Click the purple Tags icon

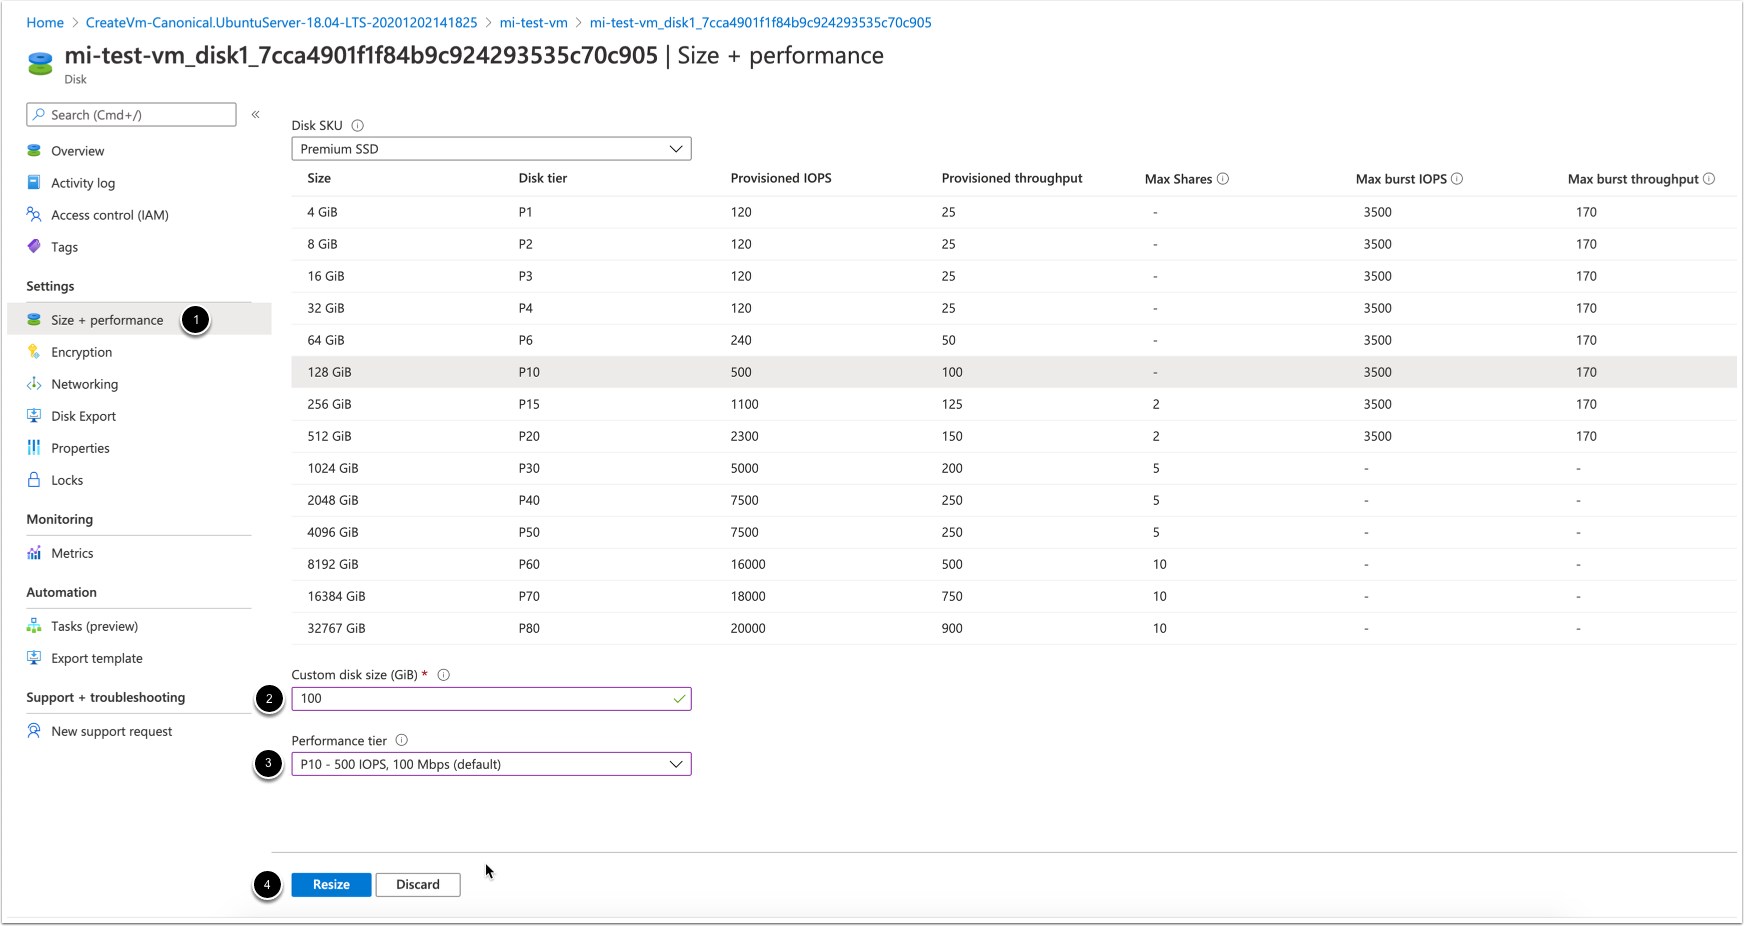[34, 247]
